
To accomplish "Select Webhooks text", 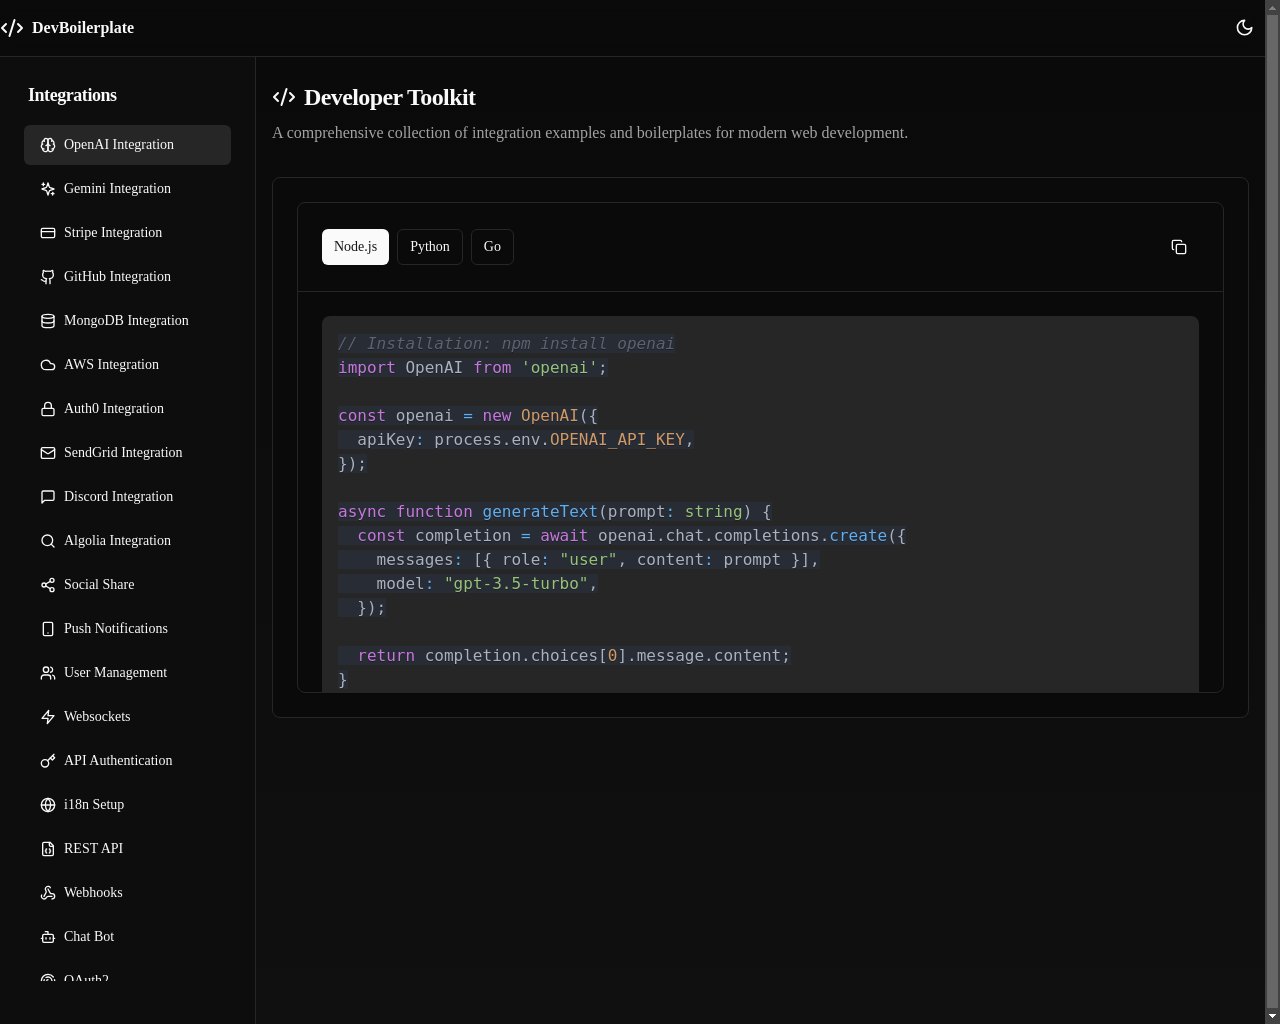I will tap(93, 893).
